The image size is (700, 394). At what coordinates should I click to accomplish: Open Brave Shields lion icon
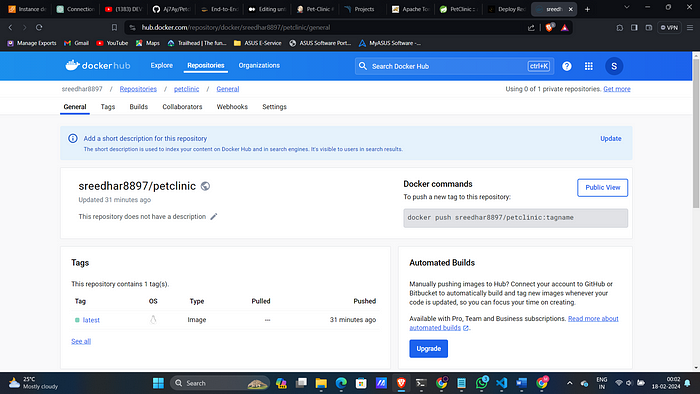pos(550,27)
